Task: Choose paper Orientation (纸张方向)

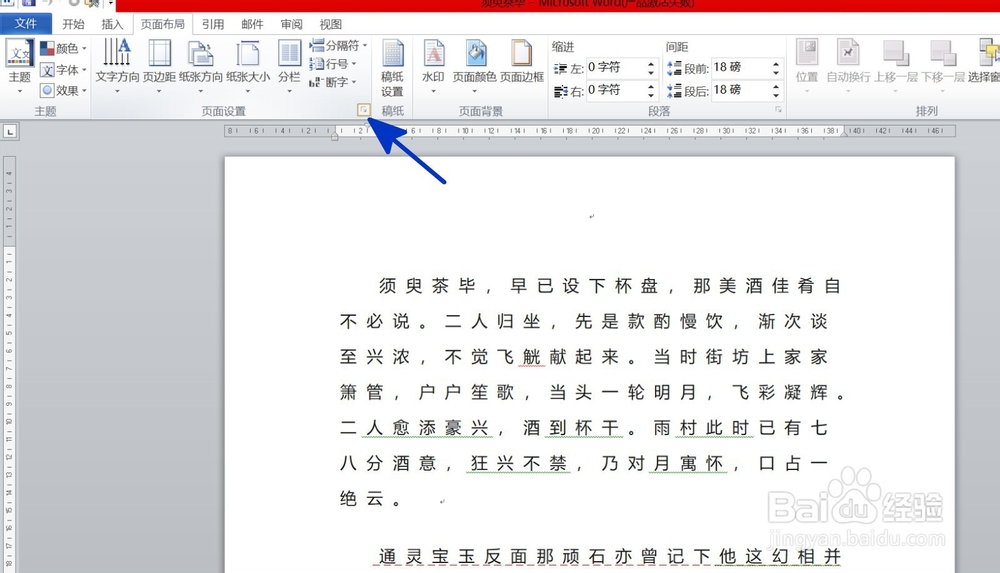Action: (200, 64)
